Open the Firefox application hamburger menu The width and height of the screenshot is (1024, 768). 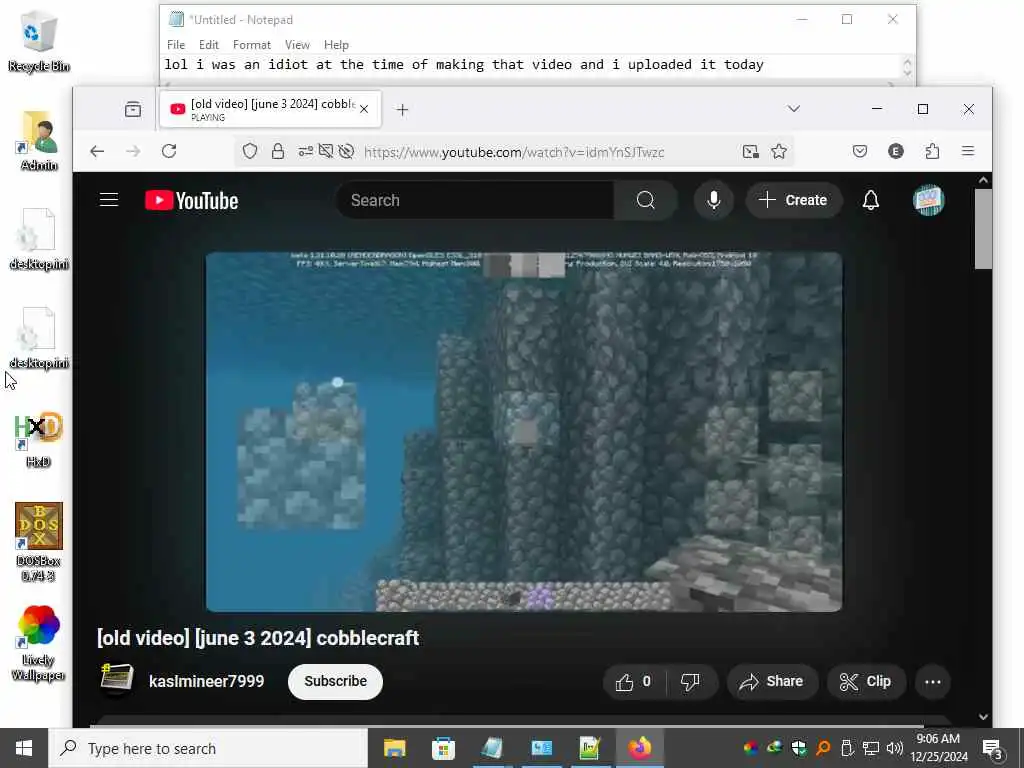pyautogui.click(x=968, y=152)
